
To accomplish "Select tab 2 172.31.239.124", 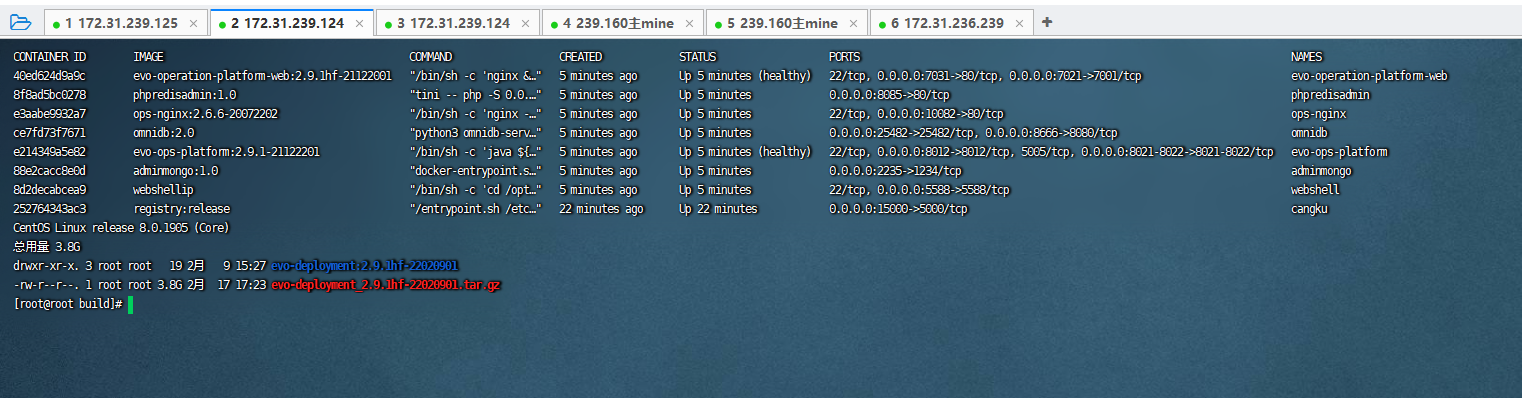I will pos(292,22).
